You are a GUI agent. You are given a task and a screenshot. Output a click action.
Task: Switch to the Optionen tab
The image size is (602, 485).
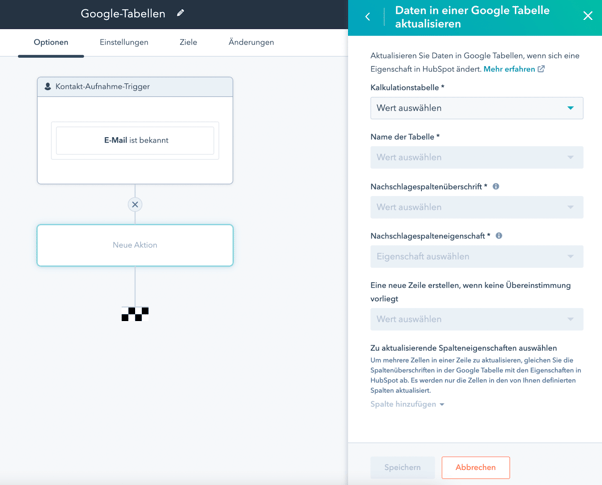click(x=51, y=42)
